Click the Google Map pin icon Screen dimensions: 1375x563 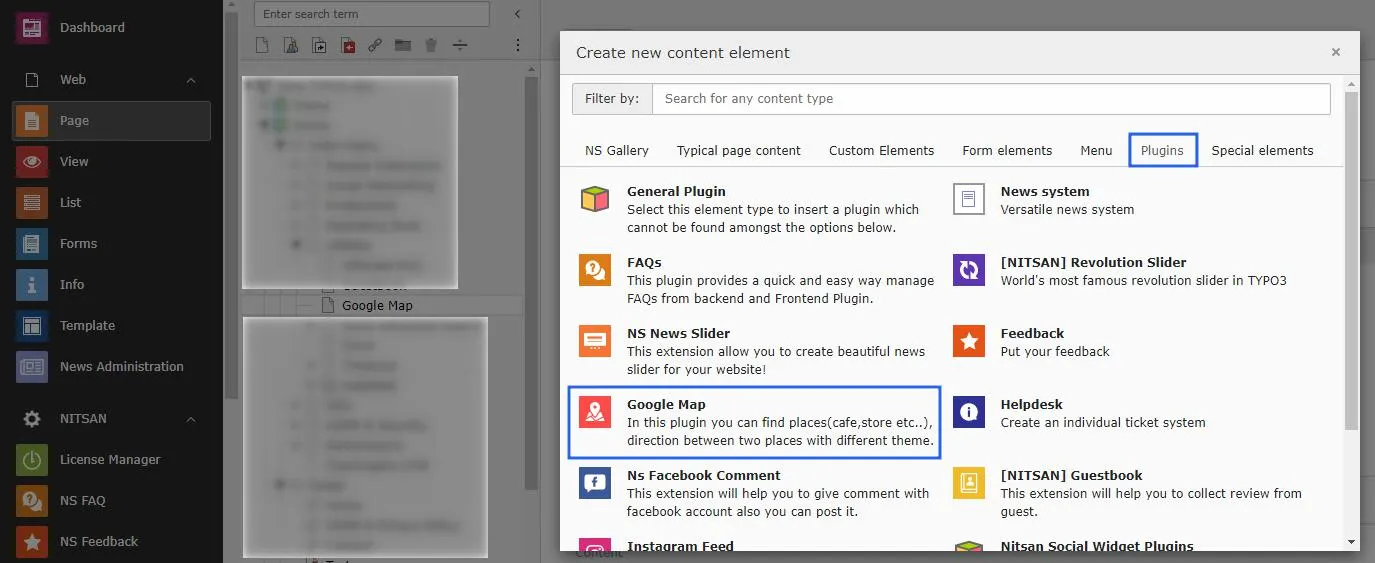click(595, 412)
